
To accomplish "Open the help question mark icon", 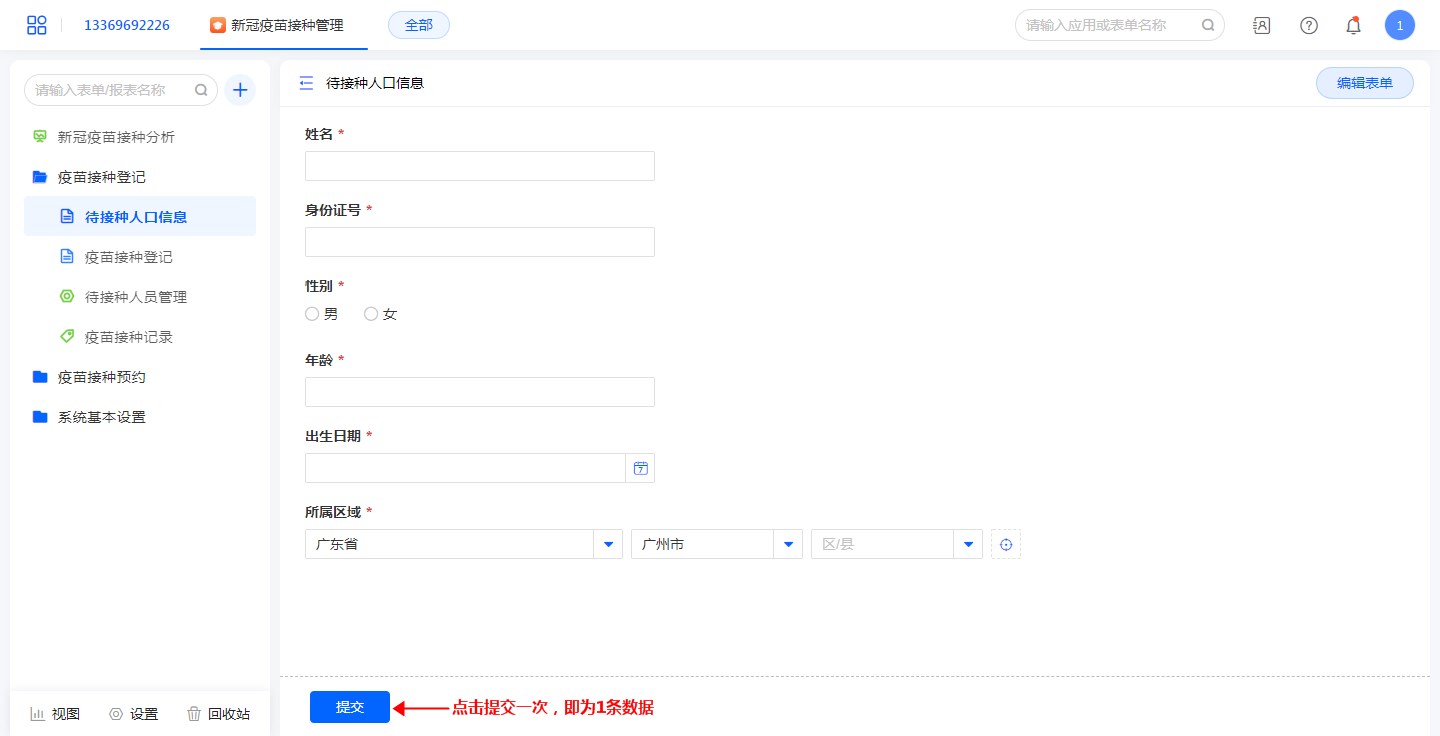I will click(1308, 26).
